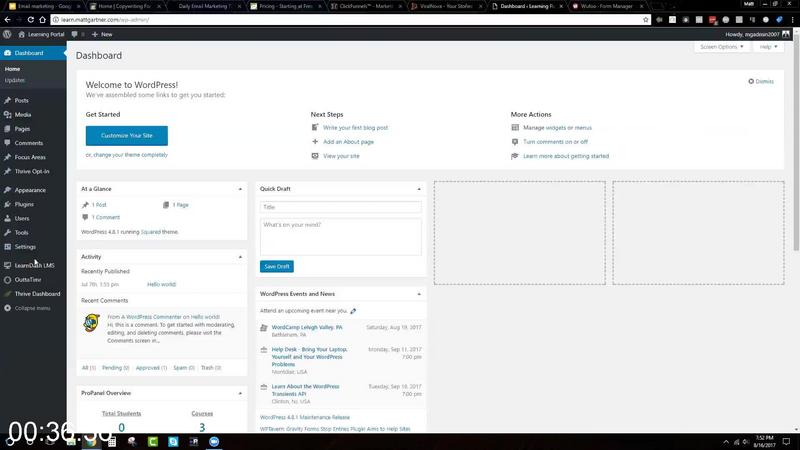The image size is (800, 450).
Task: Click change your theme completely link
Action: pos(130,155)
